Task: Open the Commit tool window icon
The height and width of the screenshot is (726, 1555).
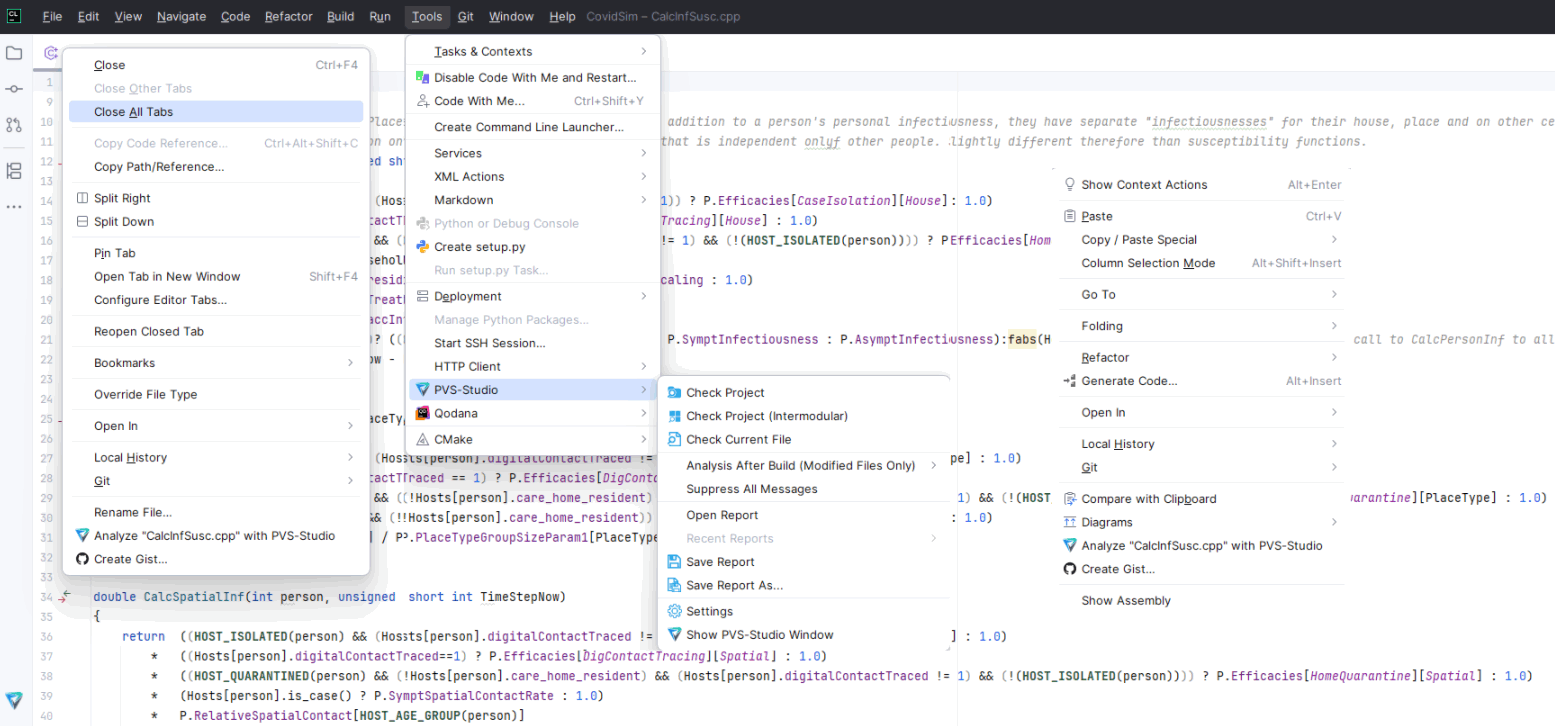Action: point(14,90)
